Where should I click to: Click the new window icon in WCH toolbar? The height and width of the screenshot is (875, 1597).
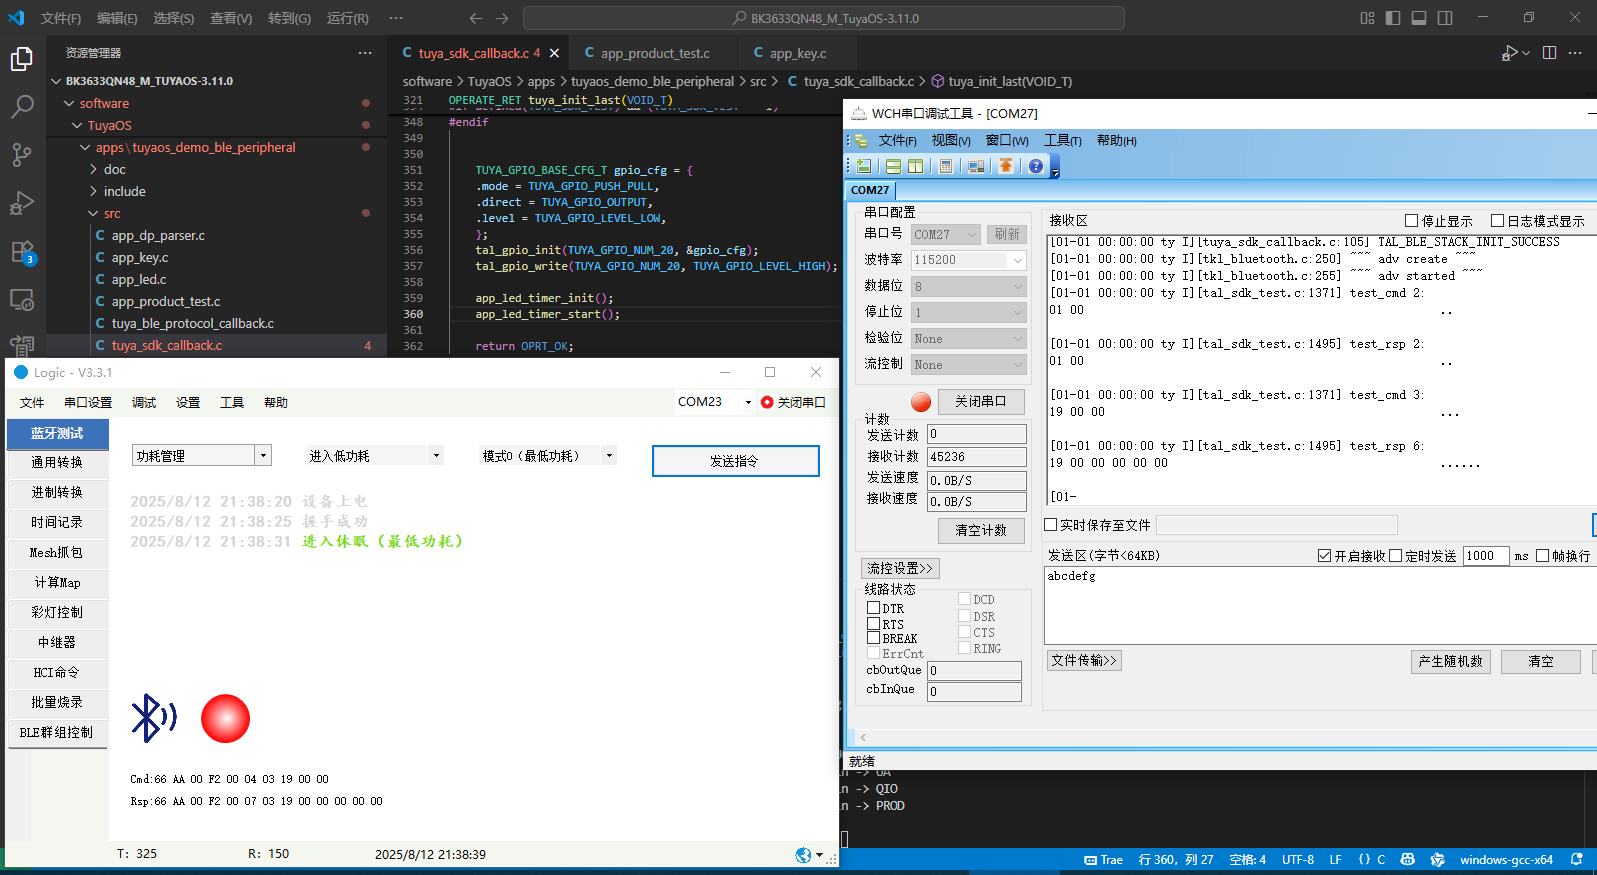(864, 166)
